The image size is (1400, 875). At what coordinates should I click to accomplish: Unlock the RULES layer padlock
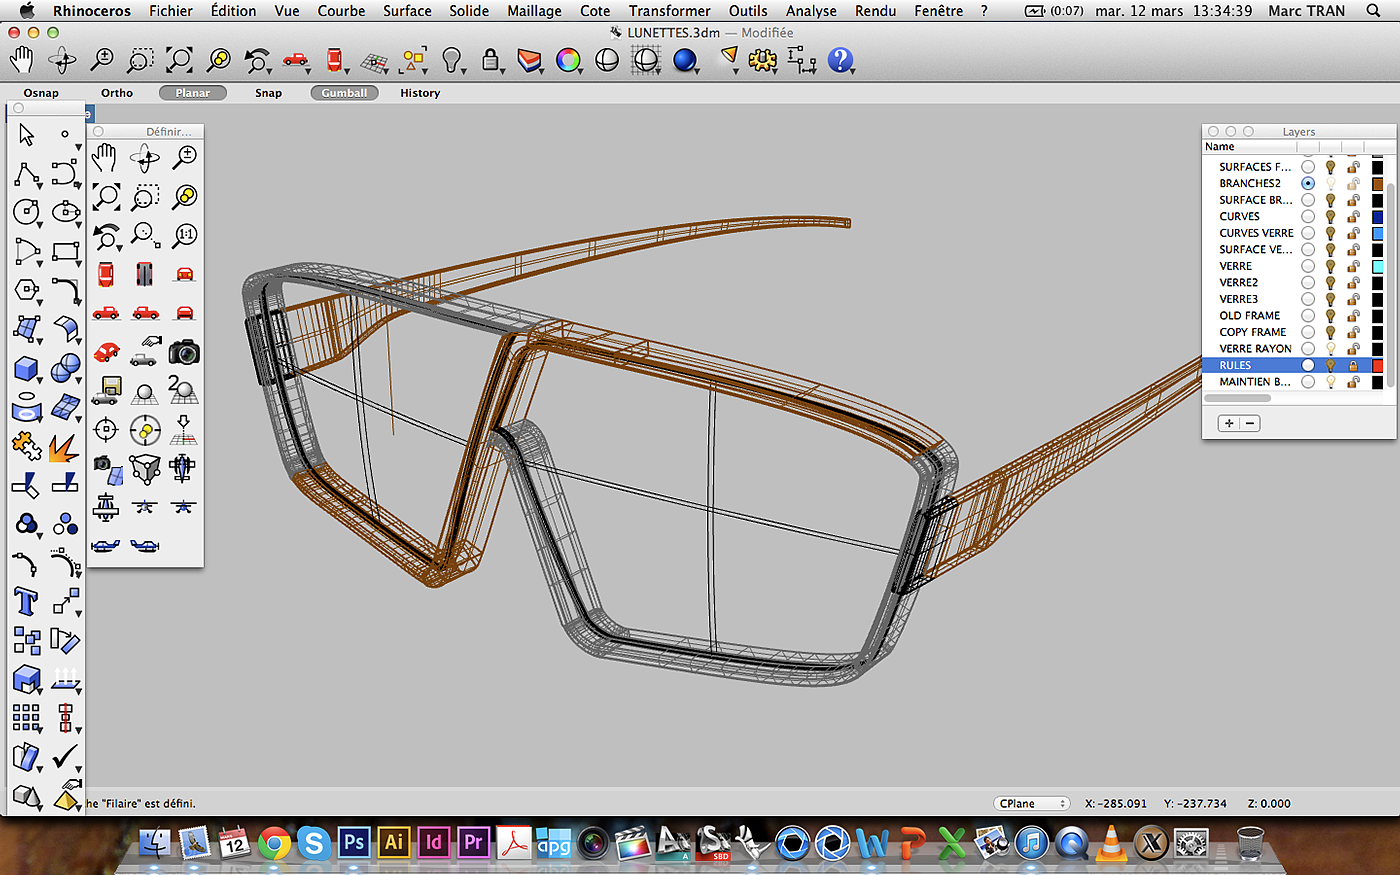1353,366
